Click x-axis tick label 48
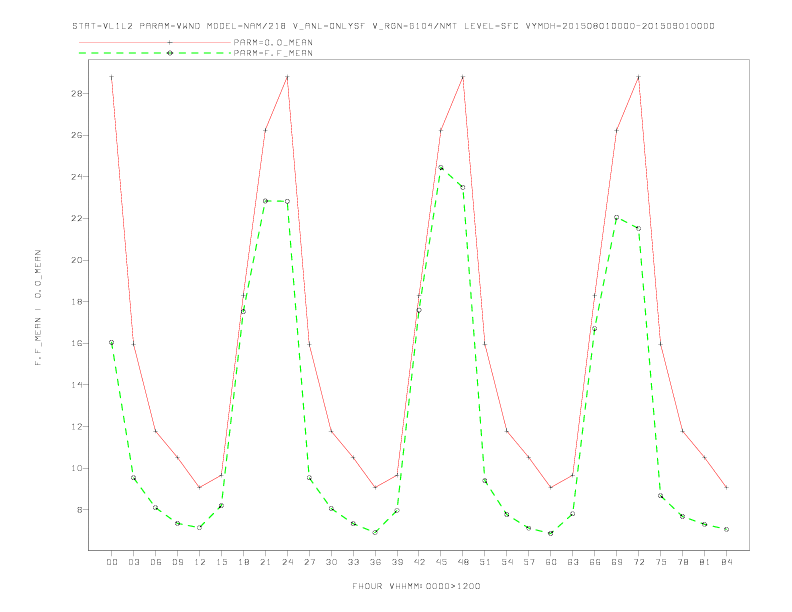 (463, 562)
